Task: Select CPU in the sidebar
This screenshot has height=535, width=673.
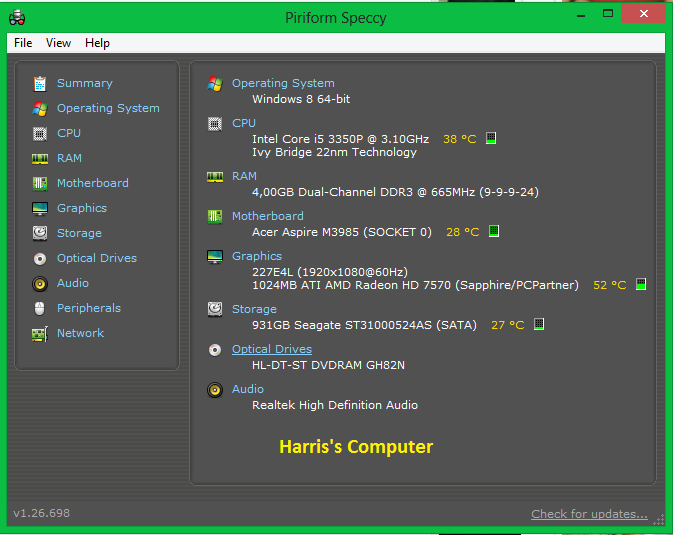Action: tap(69, 133)
